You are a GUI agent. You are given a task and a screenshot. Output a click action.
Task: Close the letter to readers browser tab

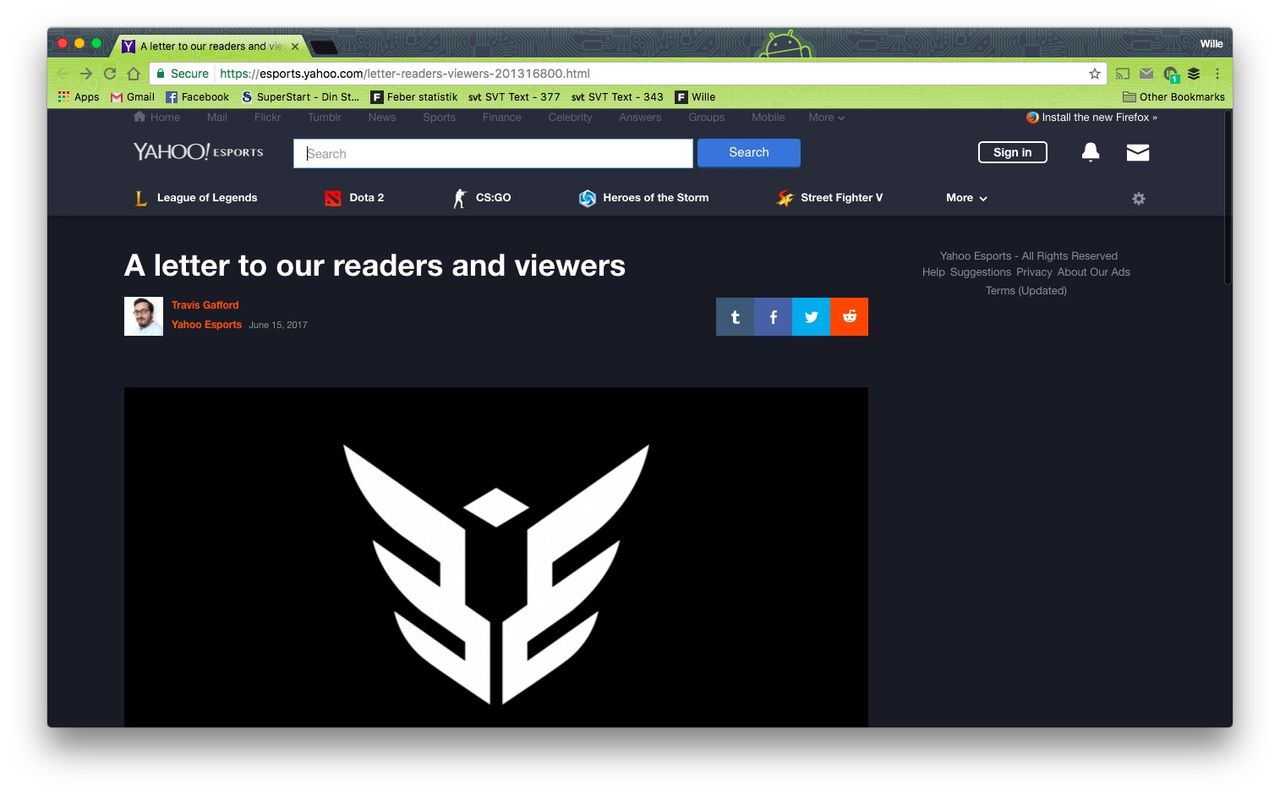(x=295, y=46)
